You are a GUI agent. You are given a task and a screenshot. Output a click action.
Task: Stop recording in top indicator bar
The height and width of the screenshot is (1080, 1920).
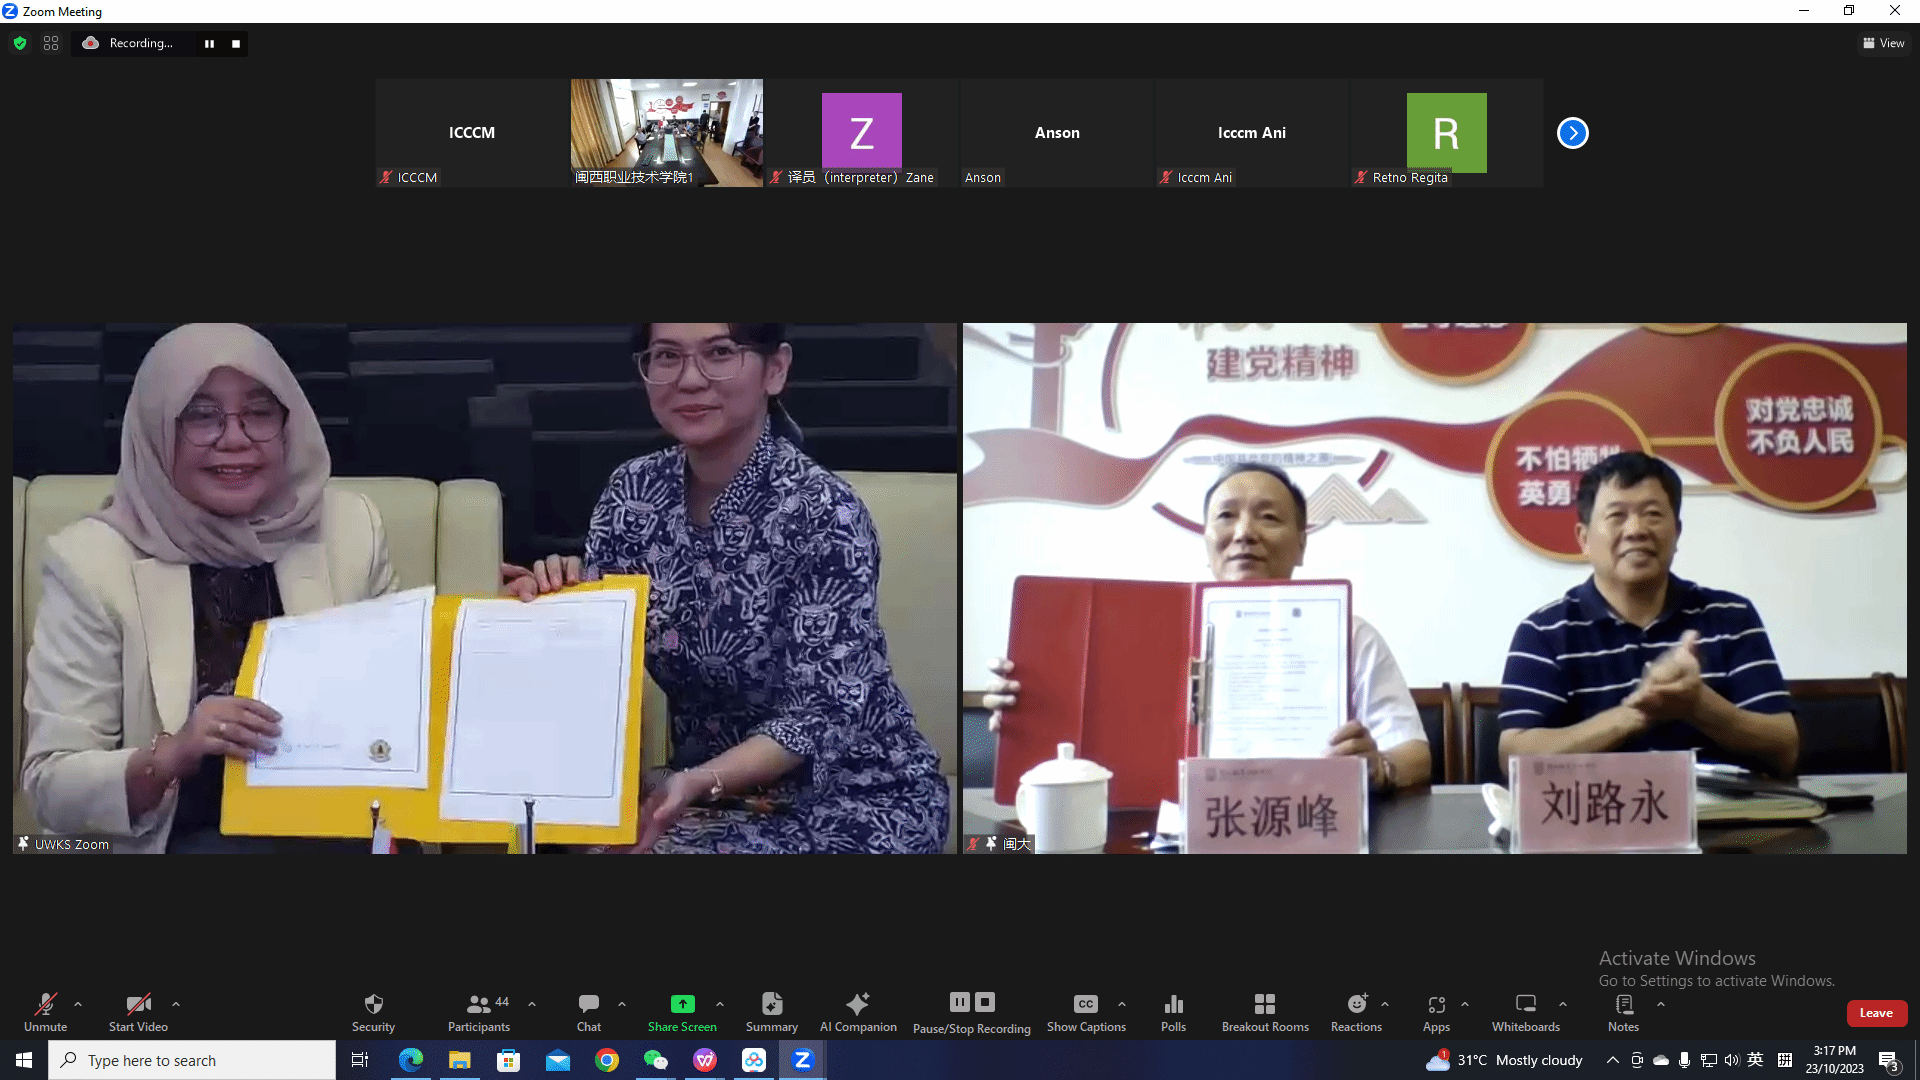(236, 44)
